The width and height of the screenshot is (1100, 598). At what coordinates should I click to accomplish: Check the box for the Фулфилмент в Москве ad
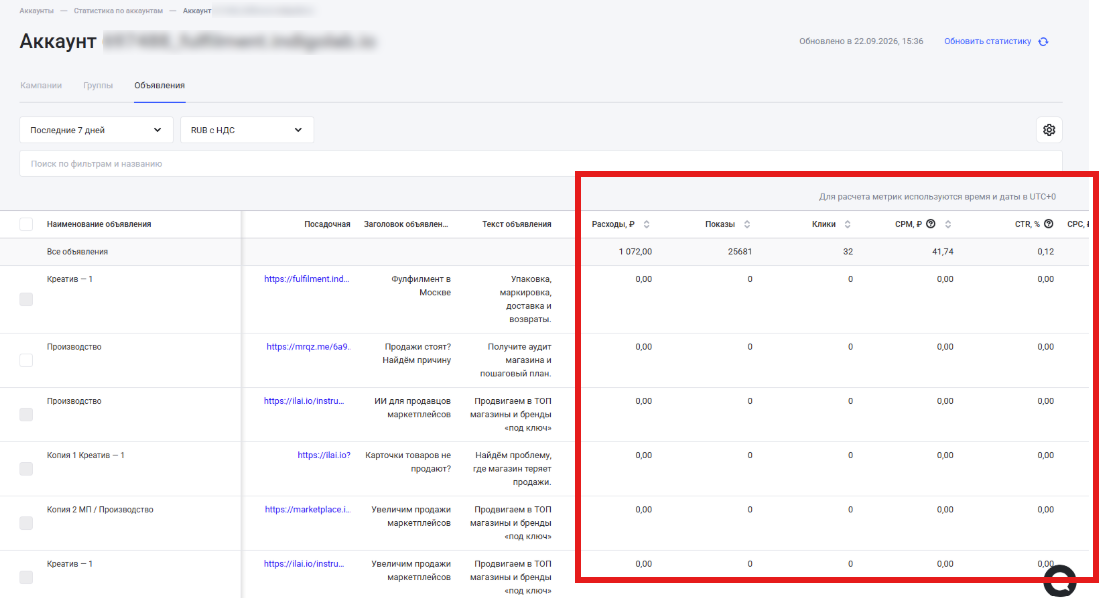click(26, 299)
